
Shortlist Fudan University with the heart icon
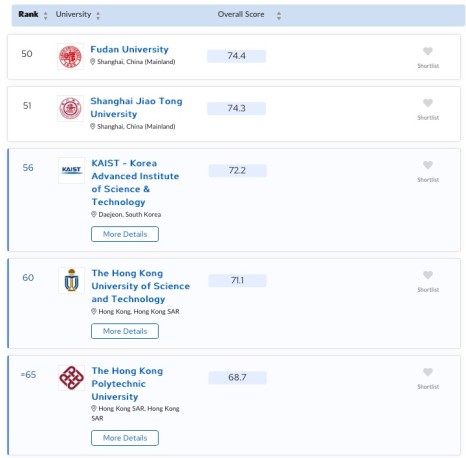point(428,51)
